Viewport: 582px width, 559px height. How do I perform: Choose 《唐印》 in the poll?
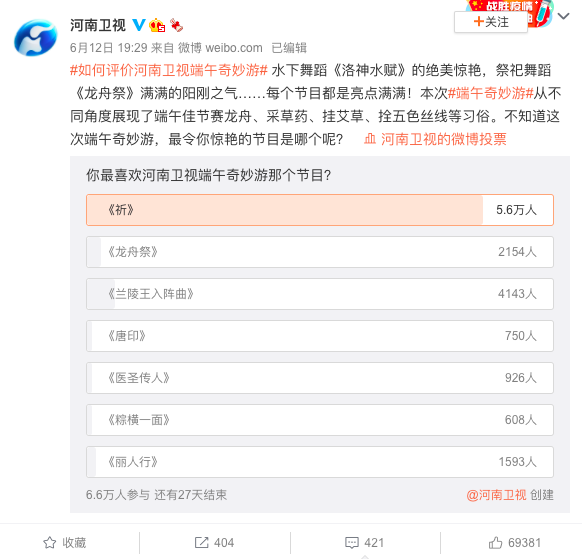(320, 336)
